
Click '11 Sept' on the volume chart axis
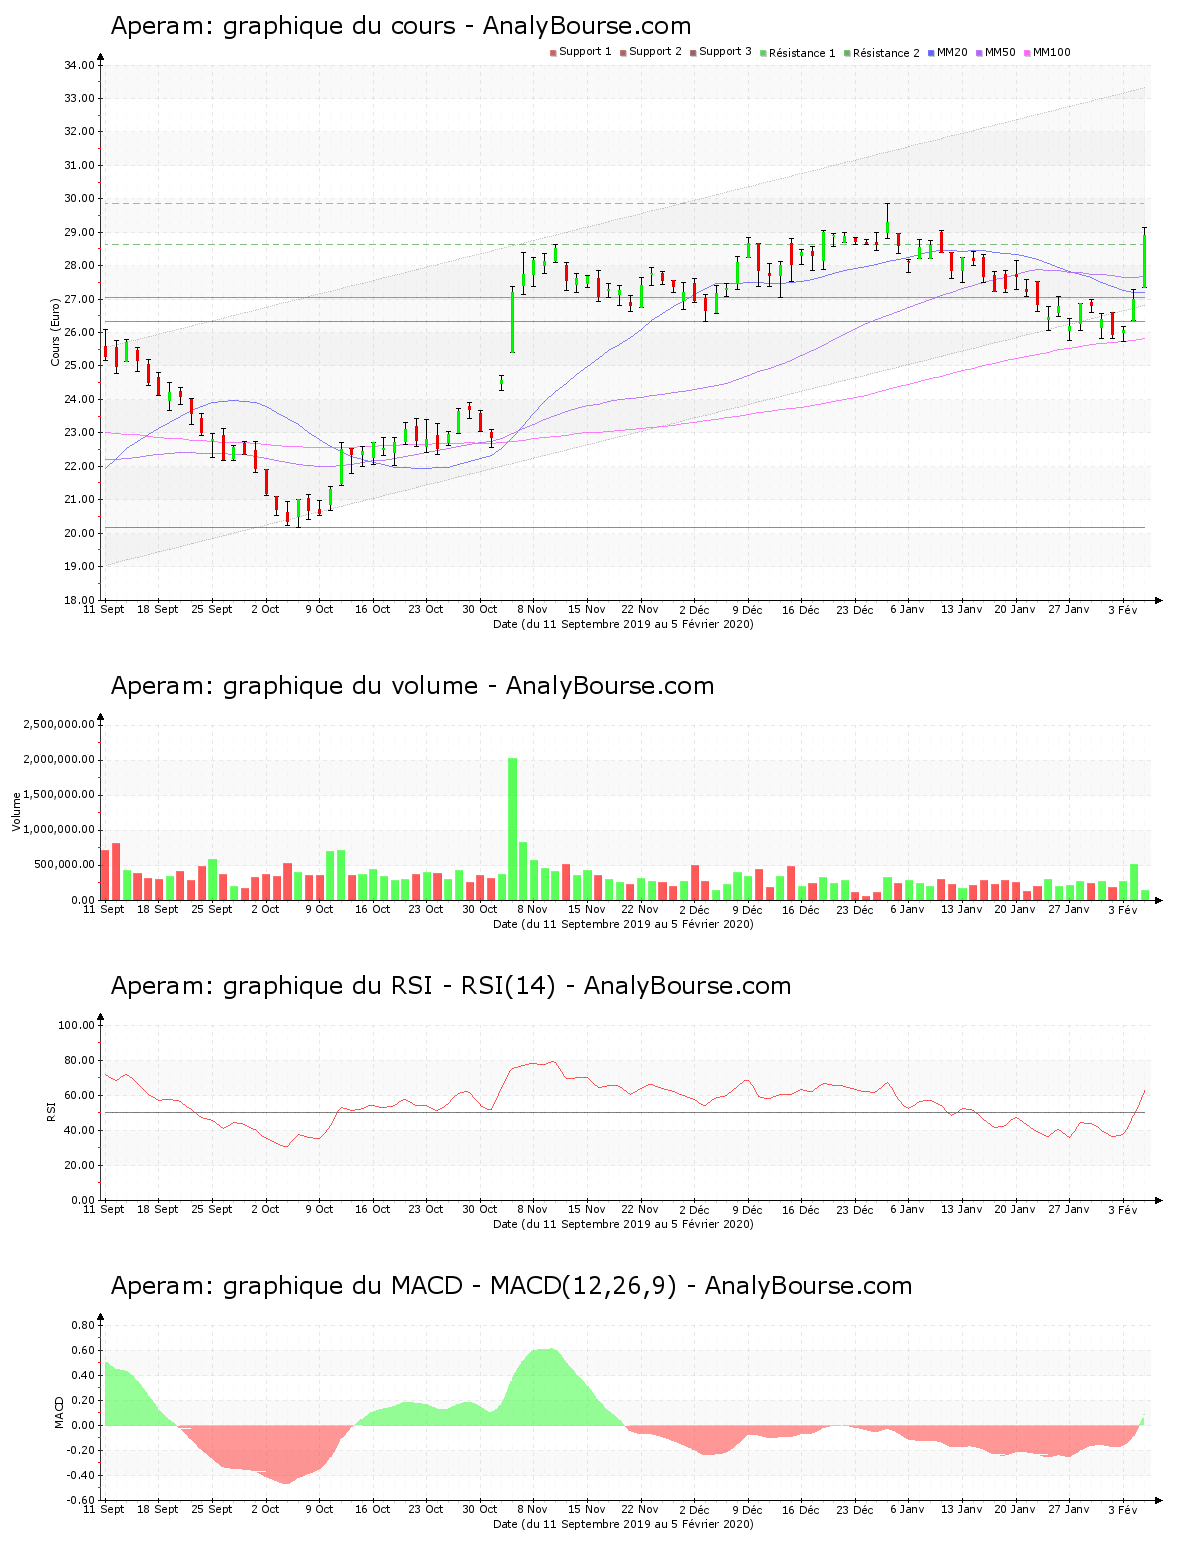pyautogui.click(x=104, y=909)
